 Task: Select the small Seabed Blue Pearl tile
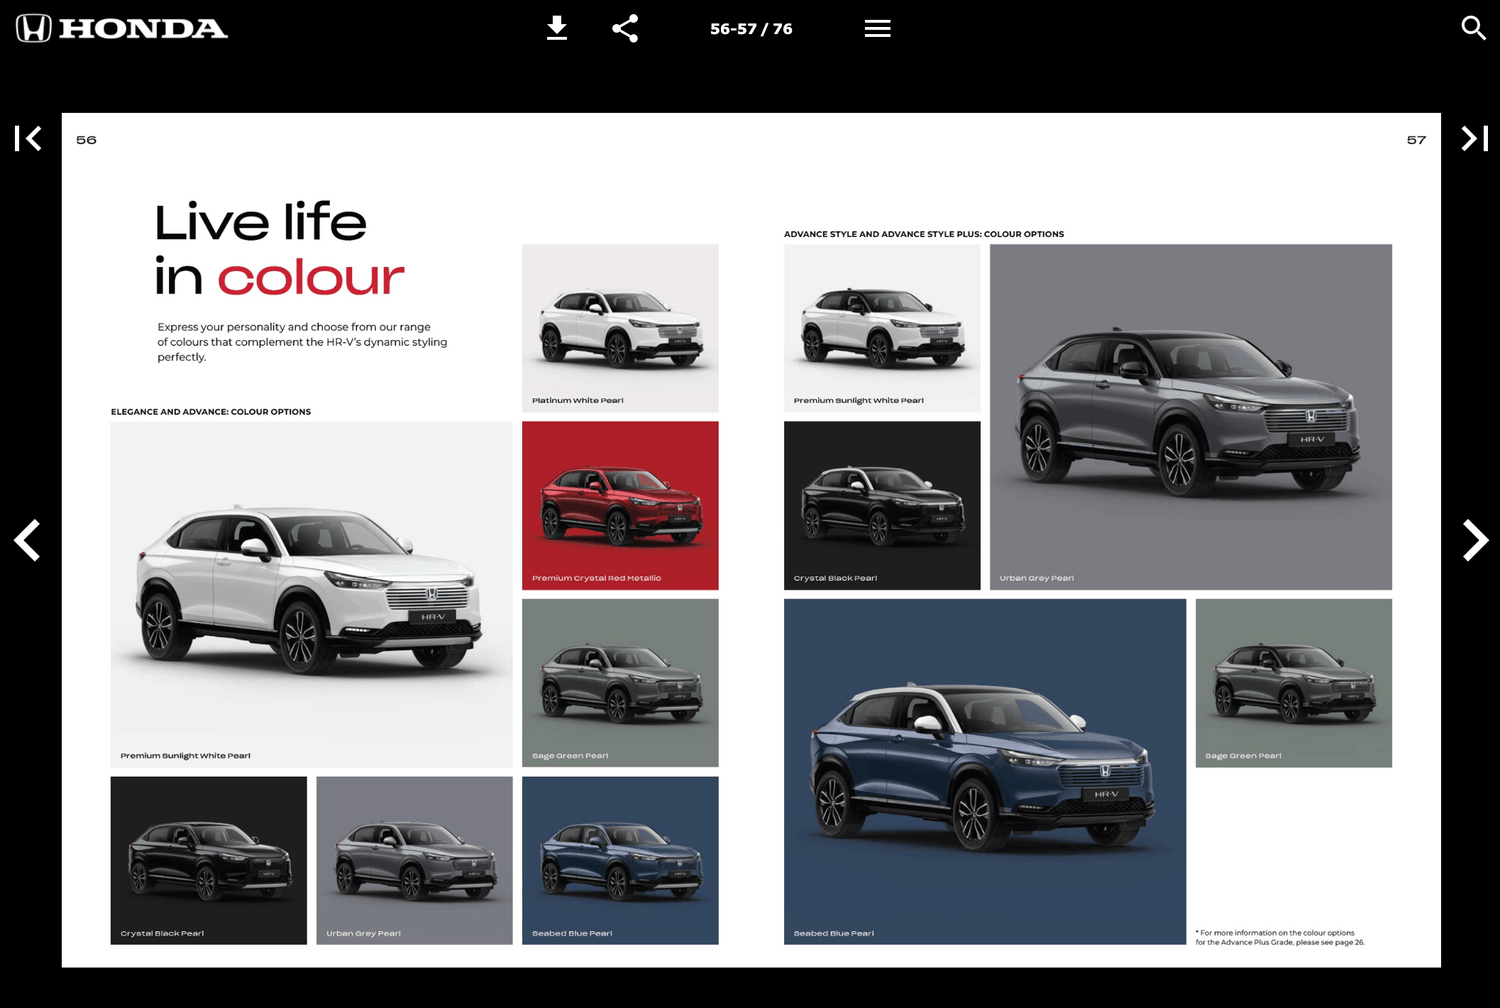pyautogui.click(x=620, y=860)
